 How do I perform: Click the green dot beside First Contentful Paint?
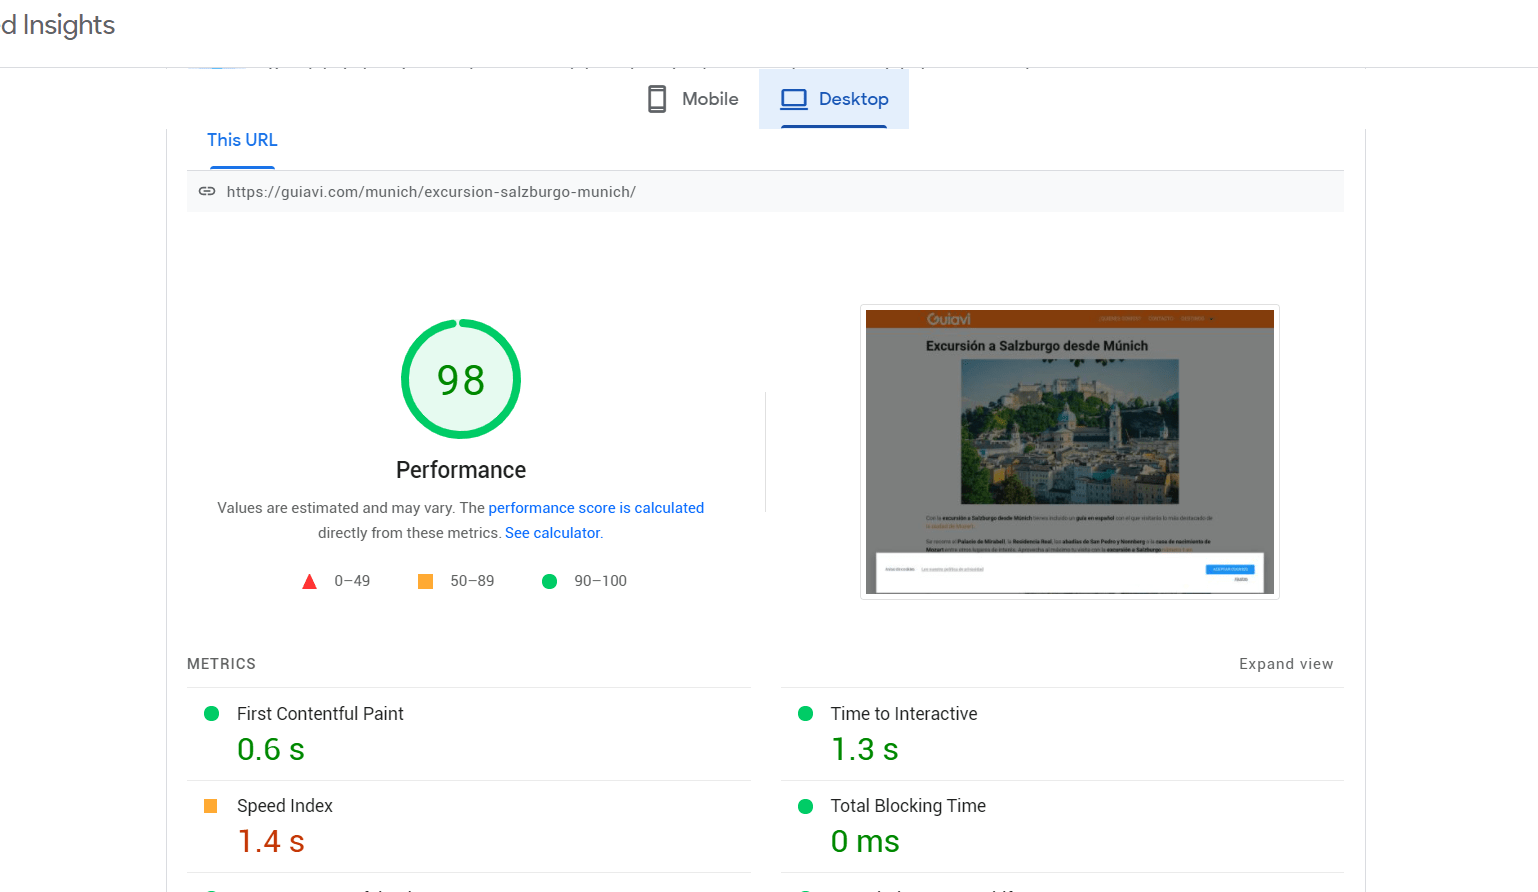211,714
